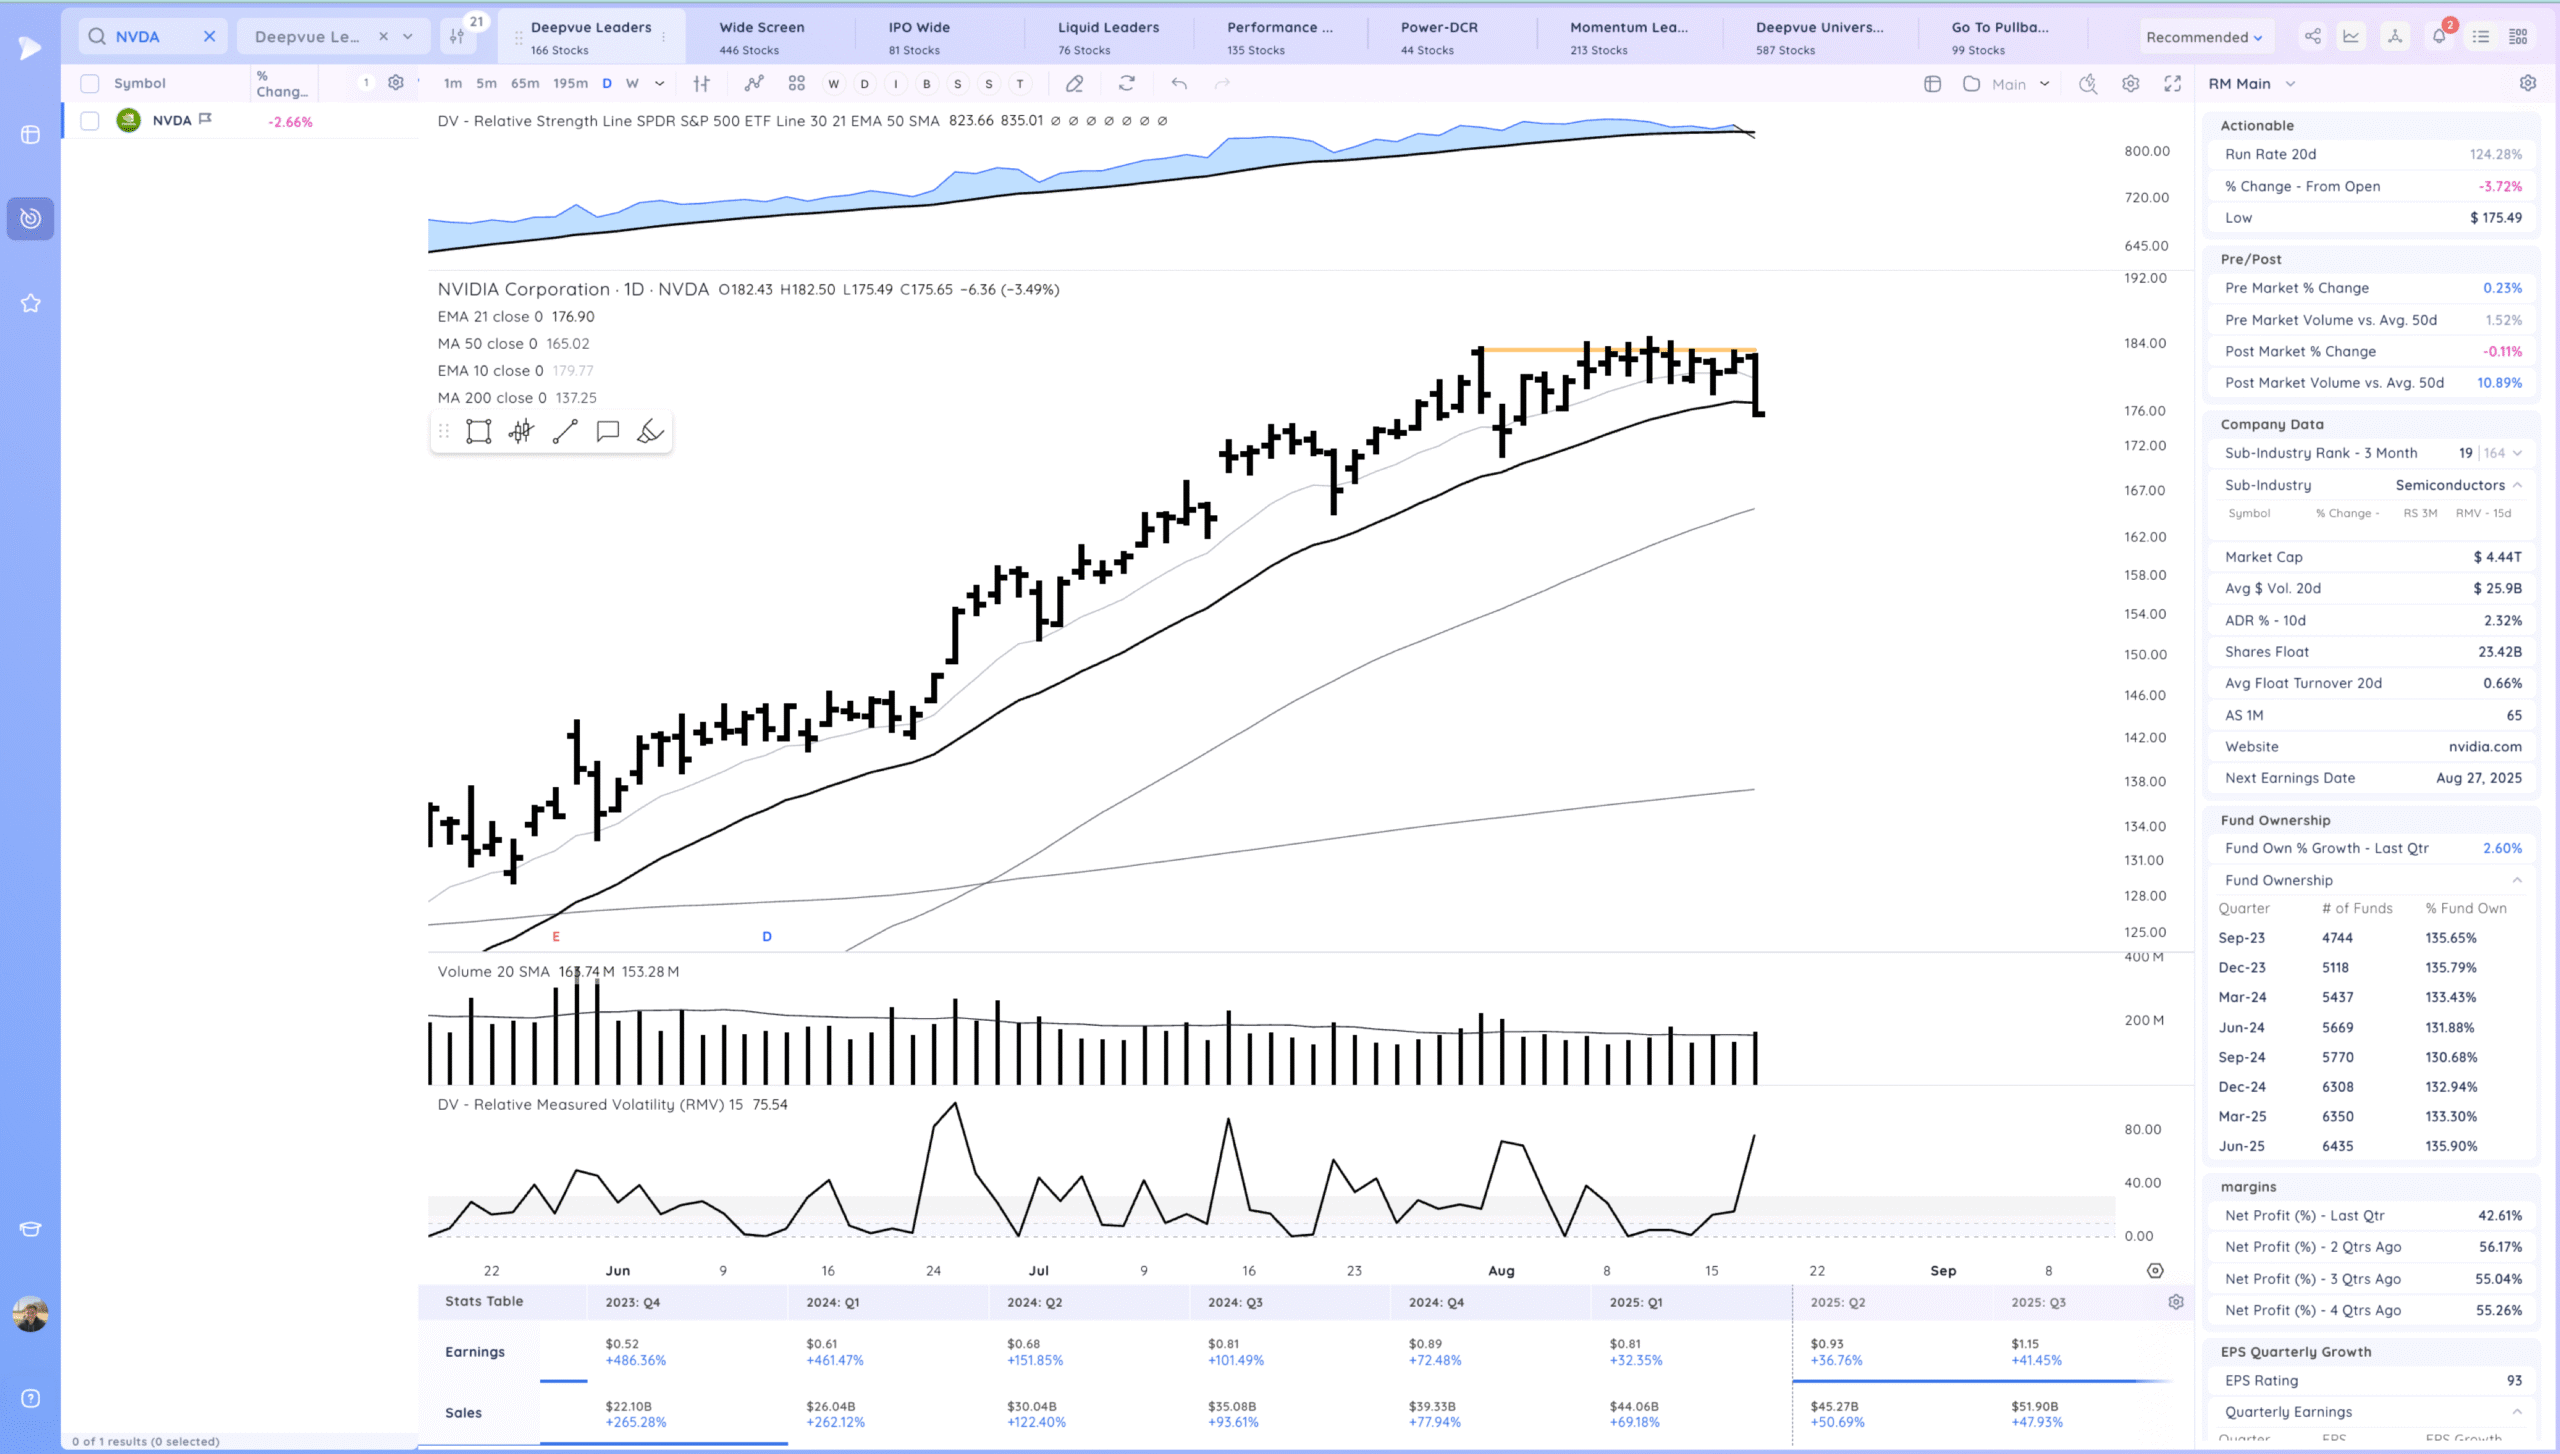Click the refresh chart icon
The width and height of the screenshot is (2560, 1454).
coord(1127,84)
